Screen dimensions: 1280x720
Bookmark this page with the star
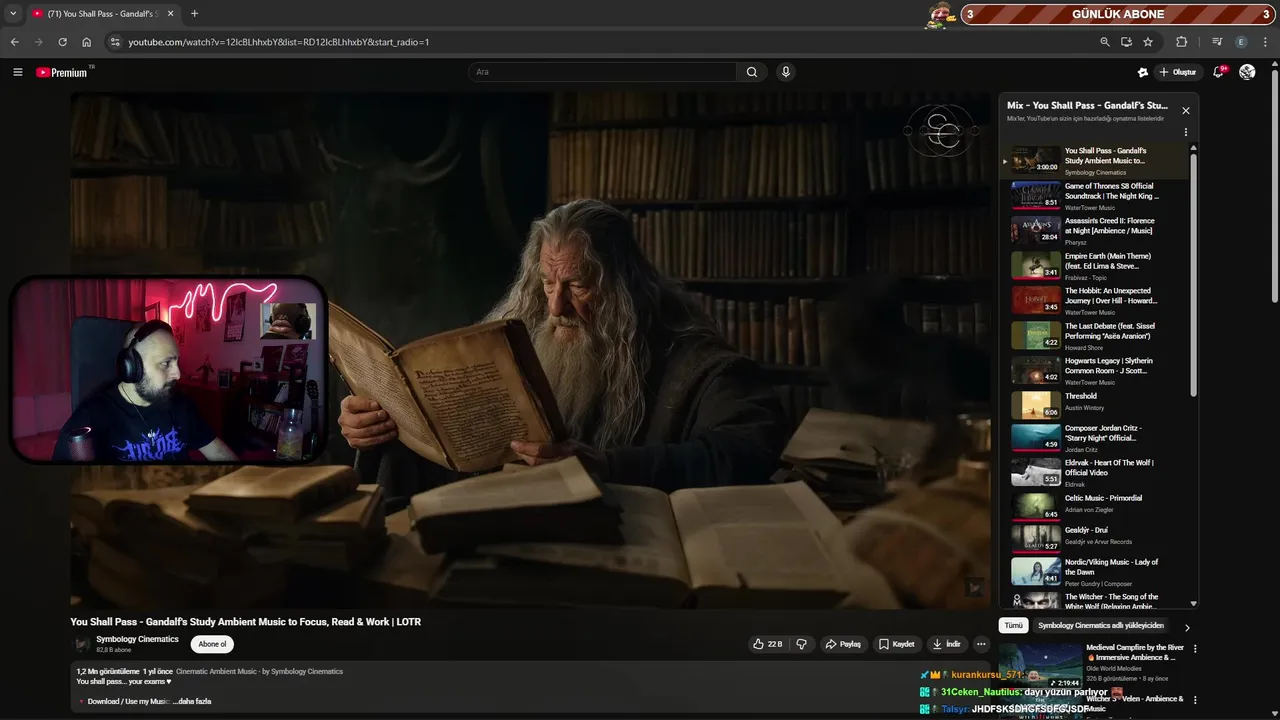point(1148,42)
